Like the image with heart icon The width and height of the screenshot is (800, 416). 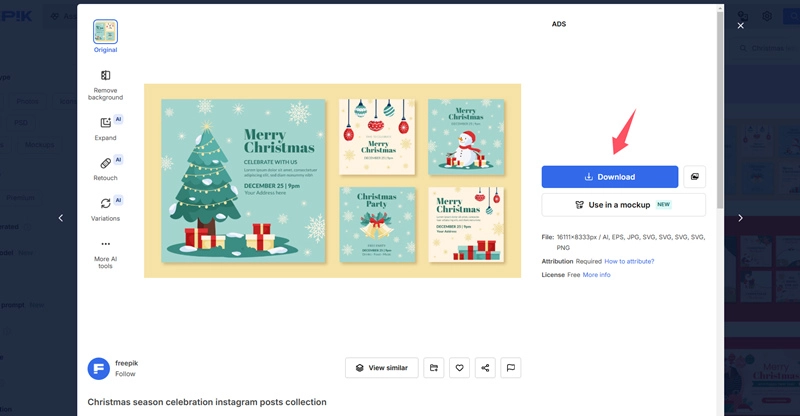click(x=459, y=368)
